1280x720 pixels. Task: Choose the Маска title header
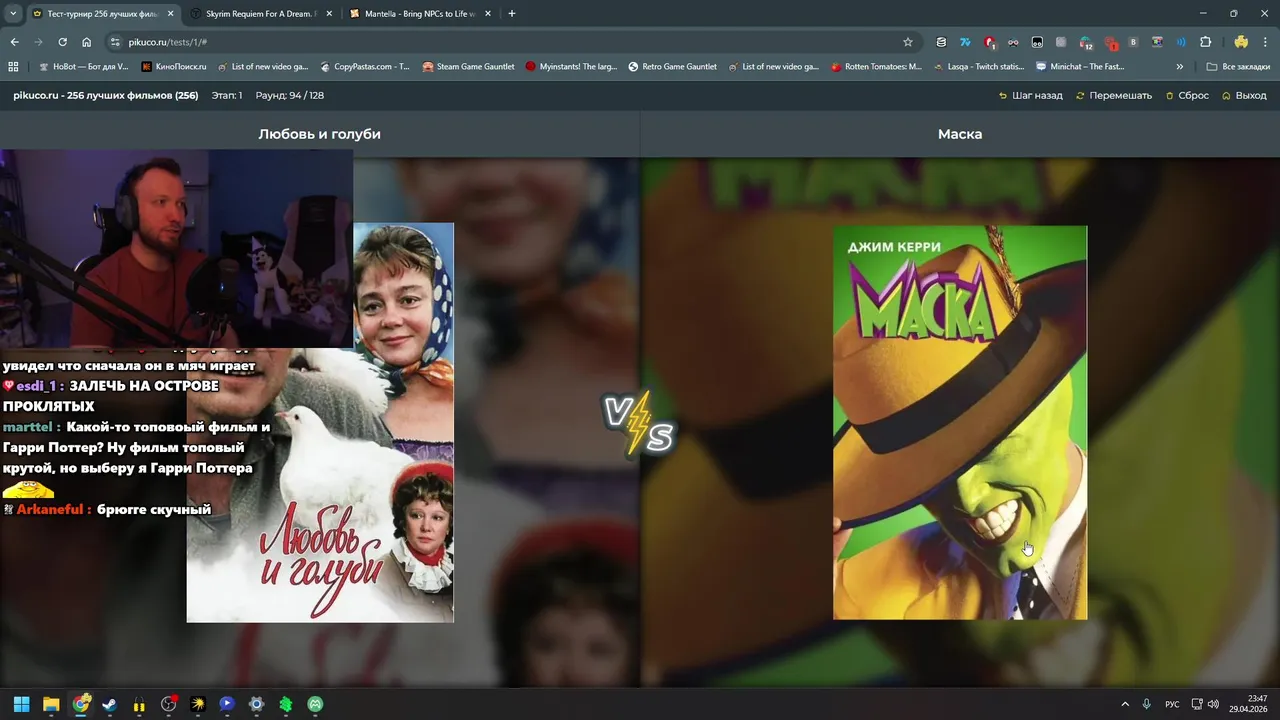tap(960, 134)
